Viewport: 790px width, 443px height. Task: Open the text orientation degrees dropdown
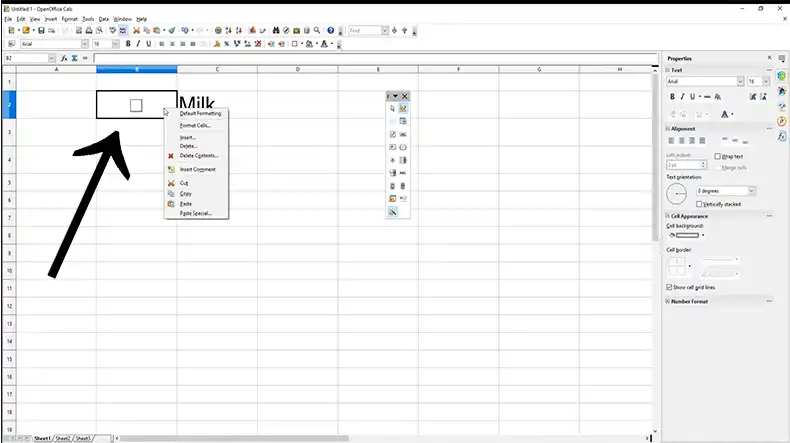point(751,191)
